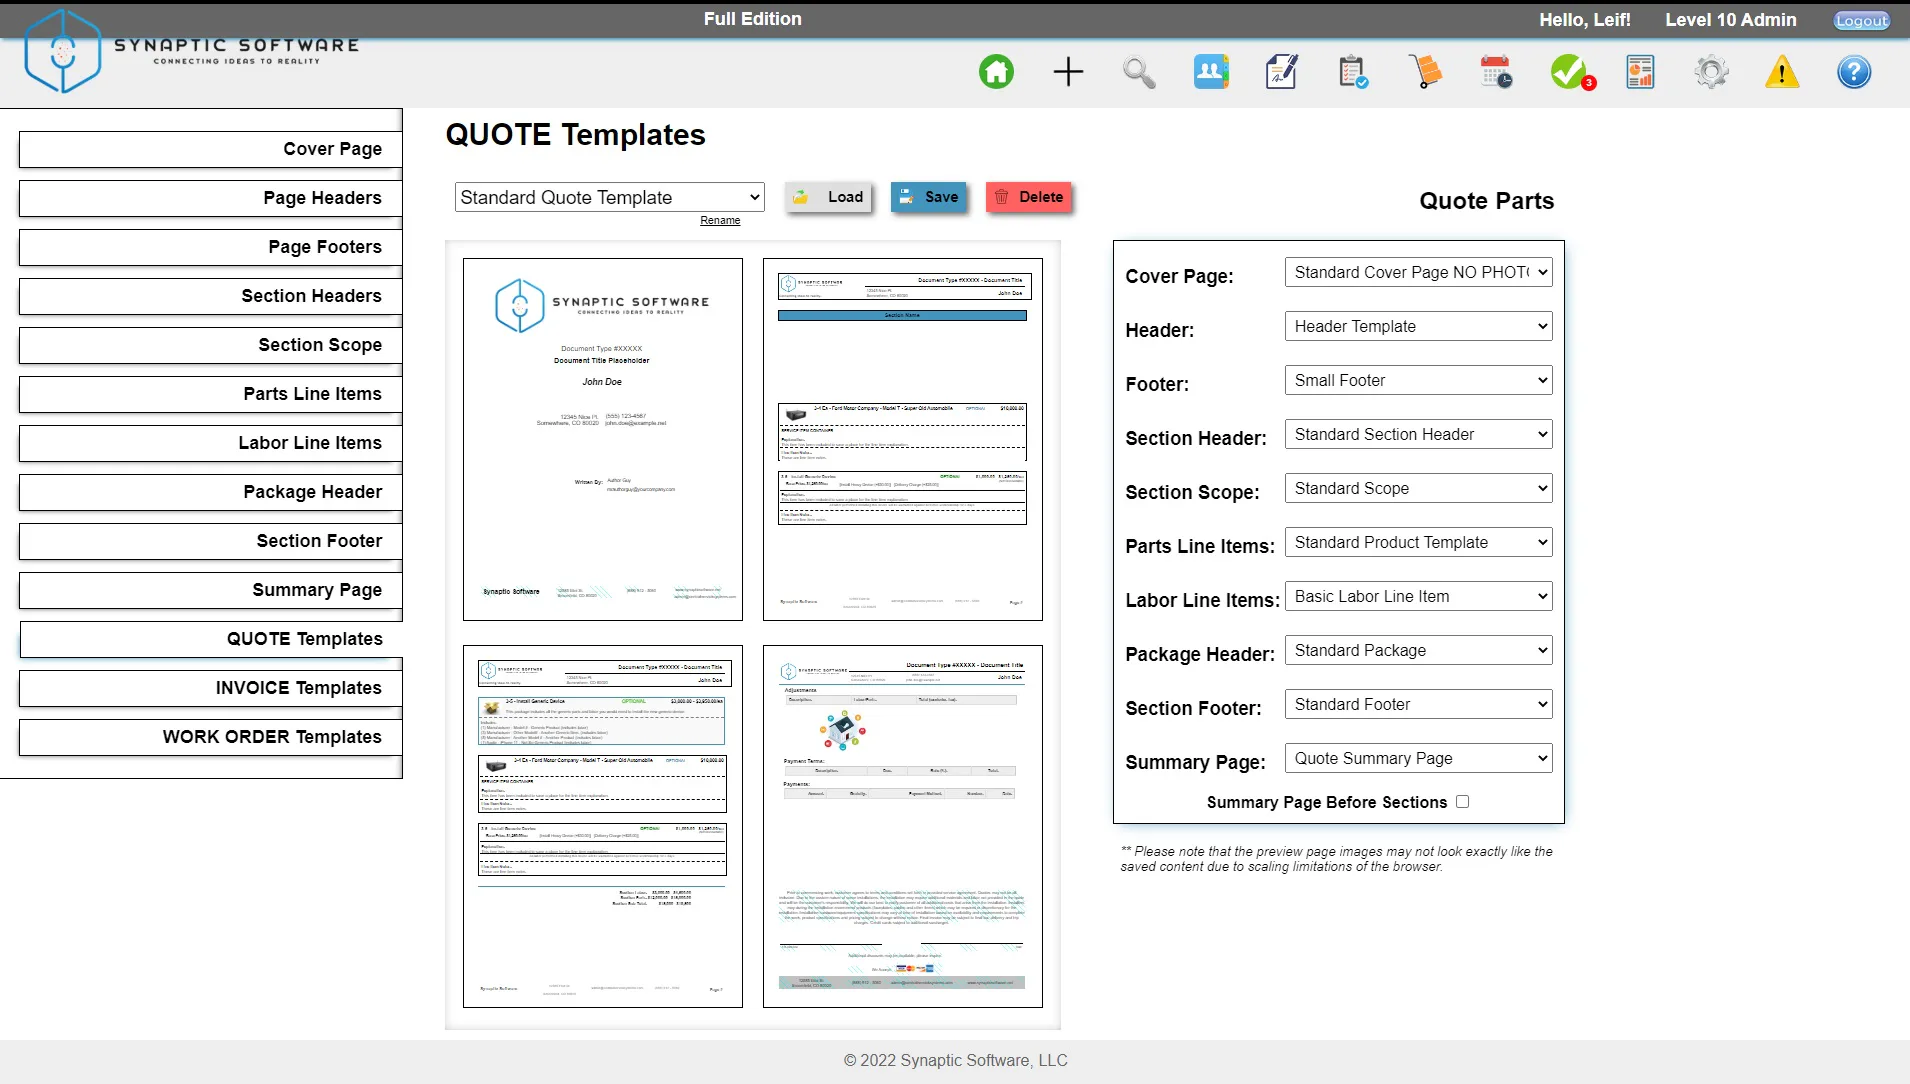Image resolution: width=1910 pixels, height=1084 pixels.
Task: Open the blue help question icon
Action: click(x=1854, y=72)
